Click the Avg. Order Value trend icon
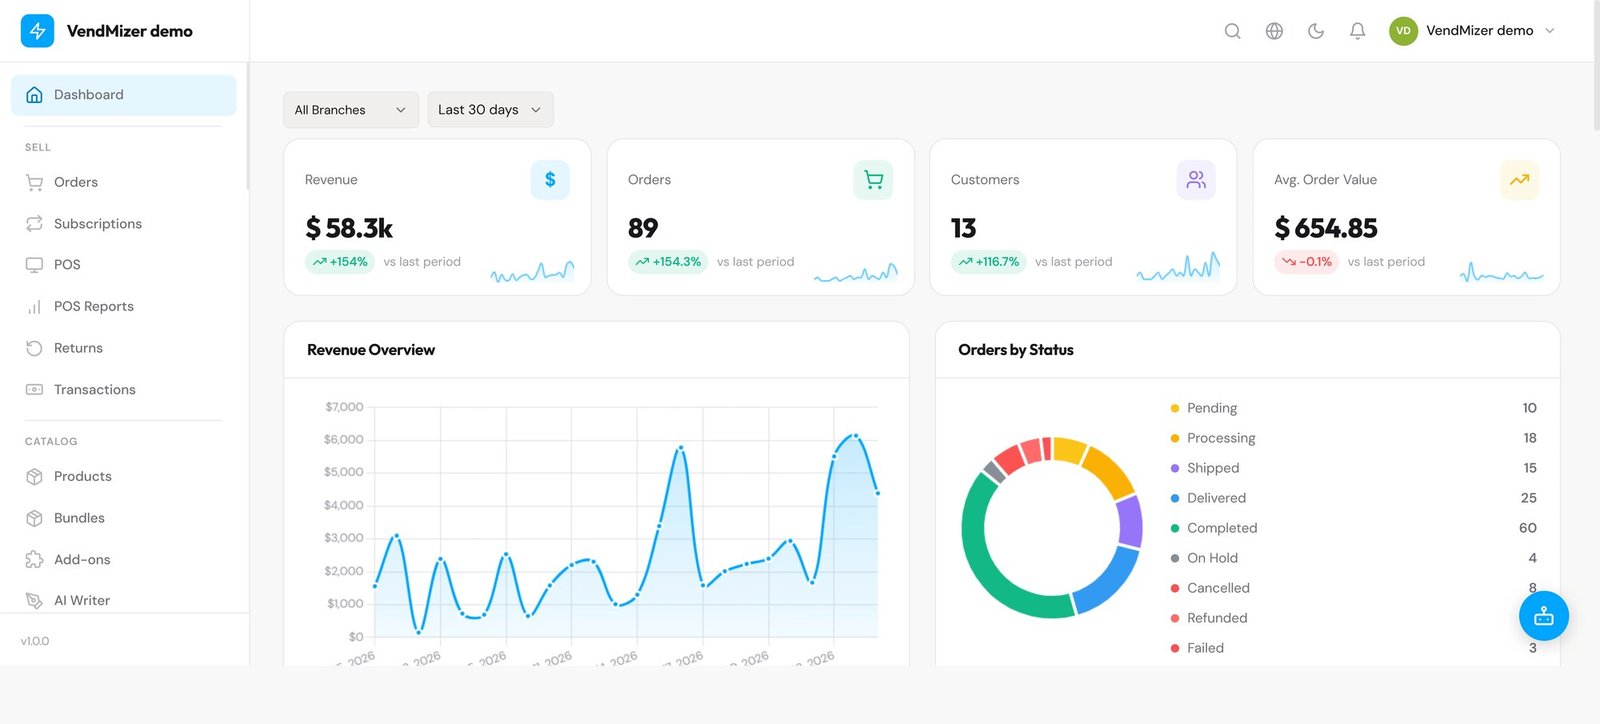This screenshot has width=1600, height=724. (x=1519, y=180)
